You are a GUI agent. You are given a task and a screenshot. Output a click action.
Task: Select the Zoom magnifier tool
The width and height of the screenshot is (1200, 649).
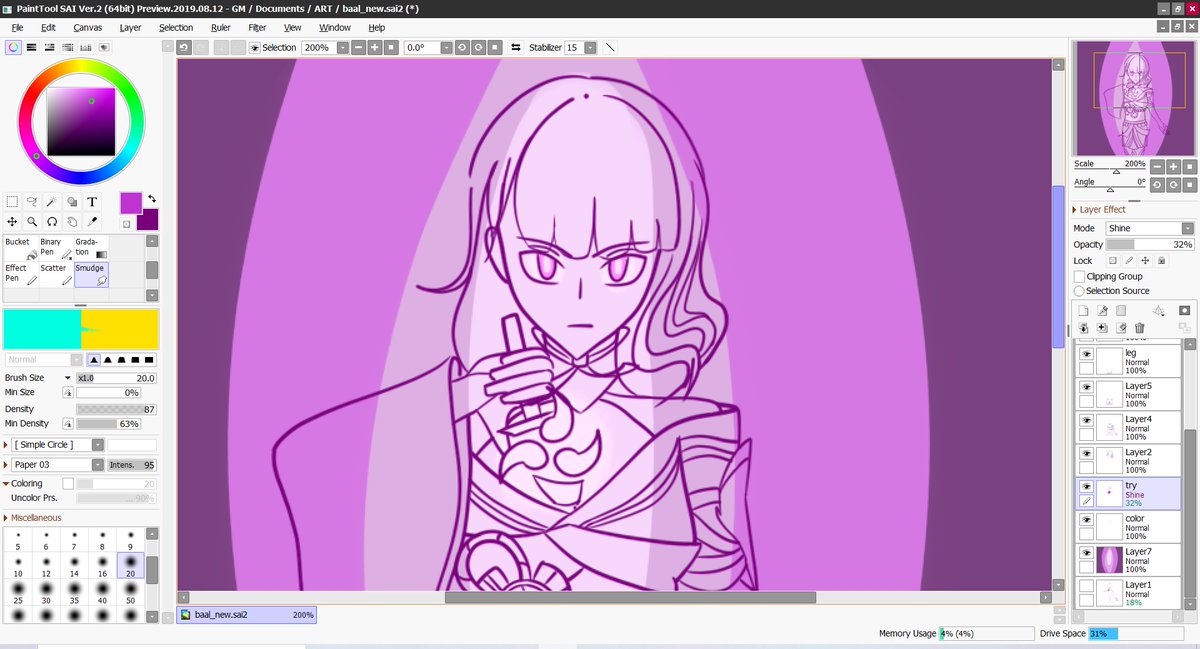click(32, 221)
